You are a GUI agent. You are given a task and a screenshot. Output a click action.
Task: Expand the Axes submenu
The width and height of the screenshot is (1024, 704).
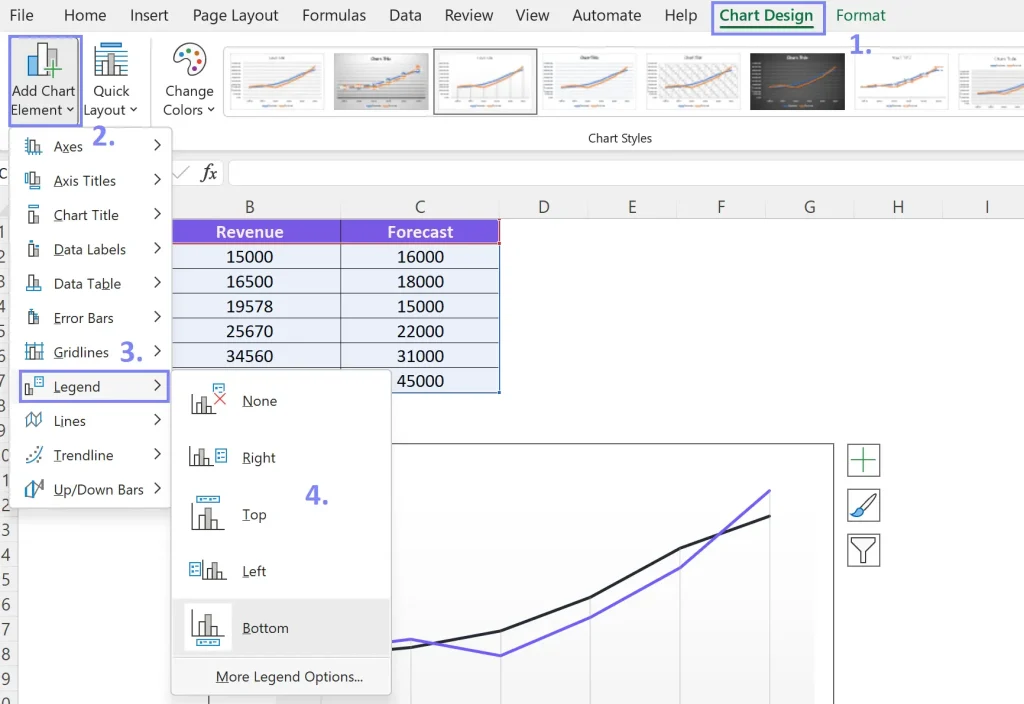tap(67, 146)
